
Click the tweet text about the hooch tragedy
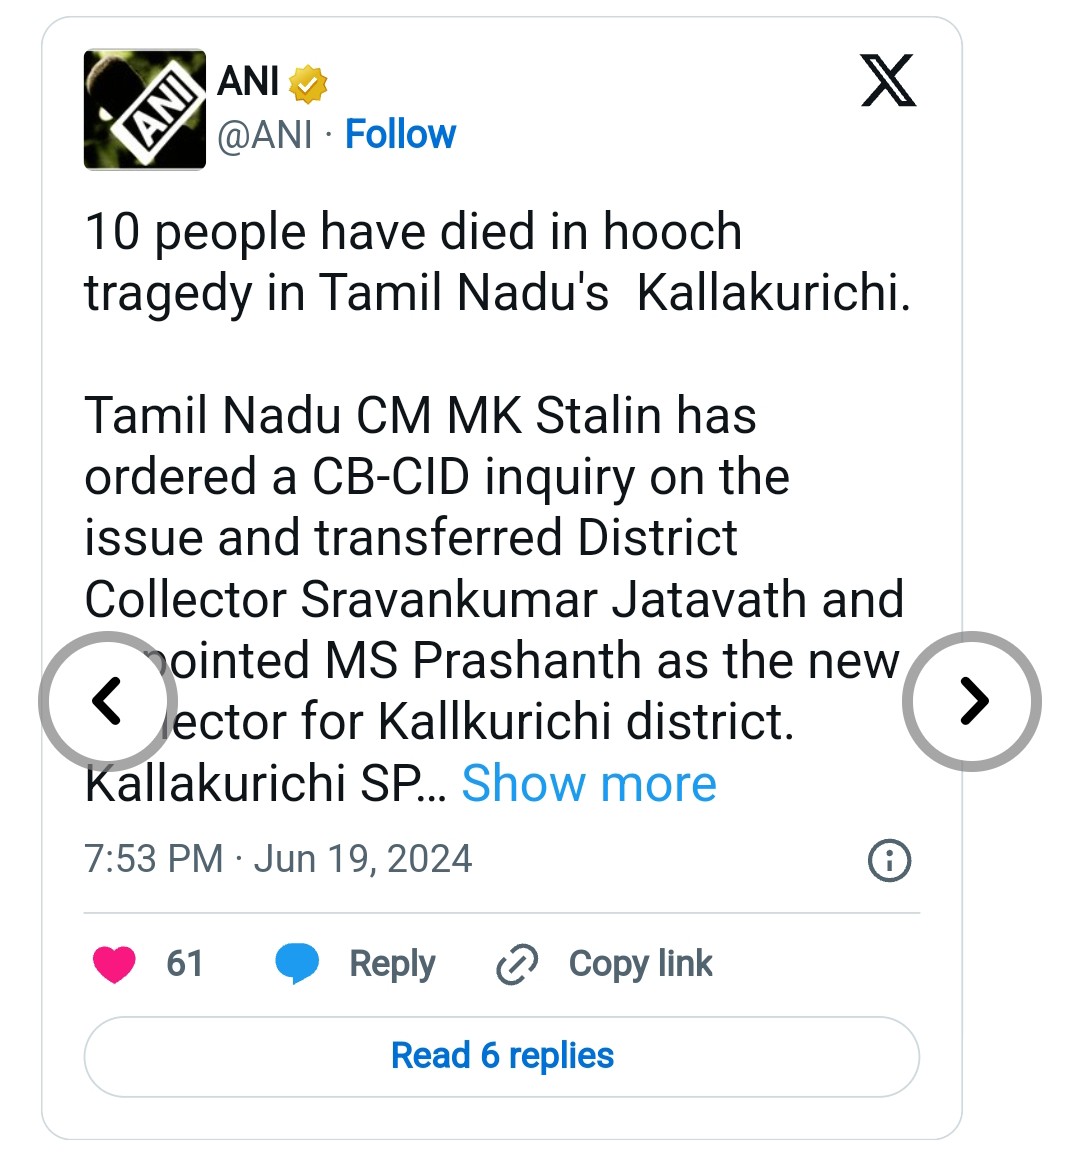[497, 263]
